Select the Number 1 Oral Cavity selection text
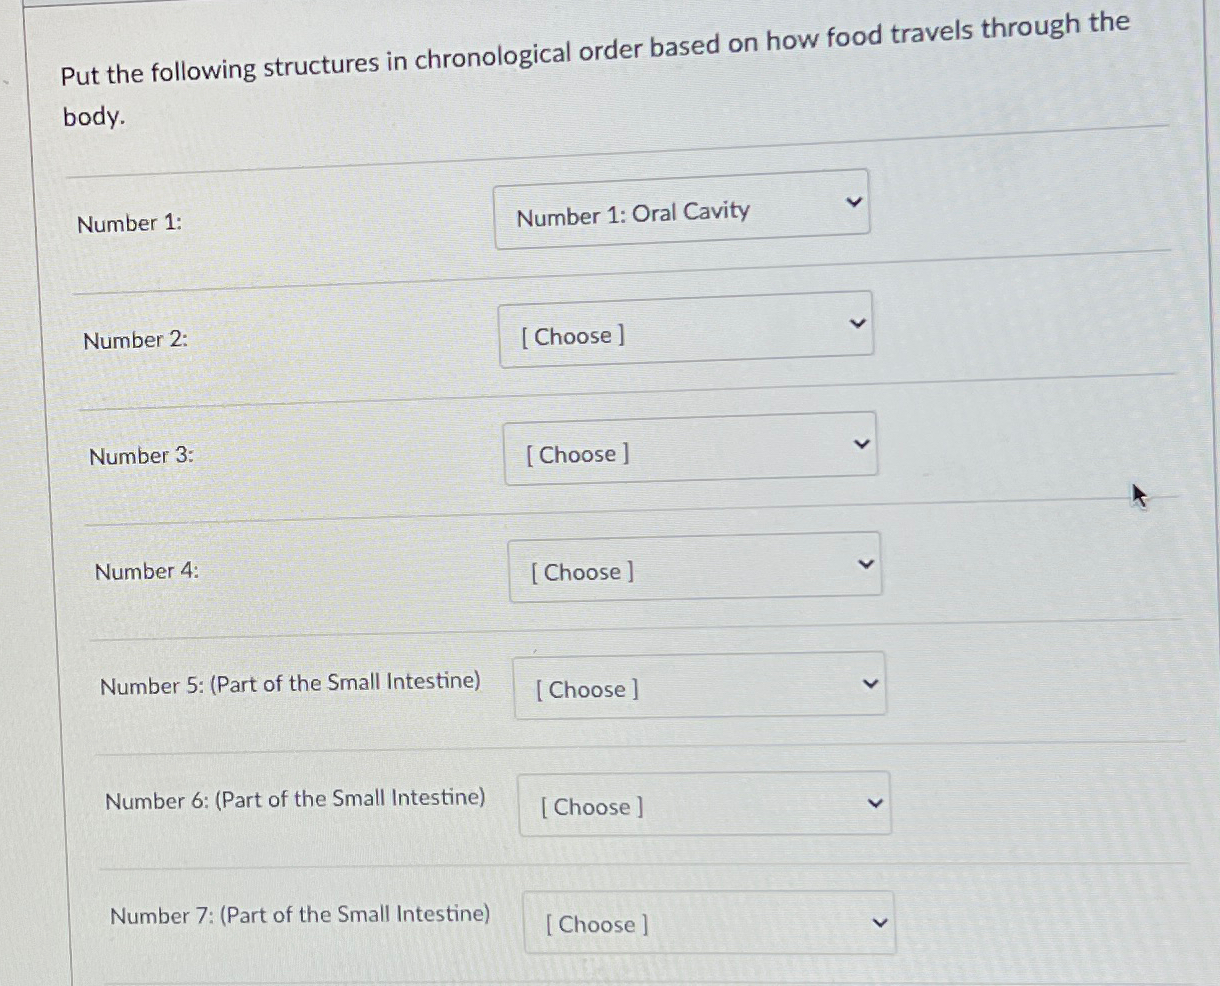This screenshot has width=1220, height=986. pyautogui.click(x=632, y=210)
